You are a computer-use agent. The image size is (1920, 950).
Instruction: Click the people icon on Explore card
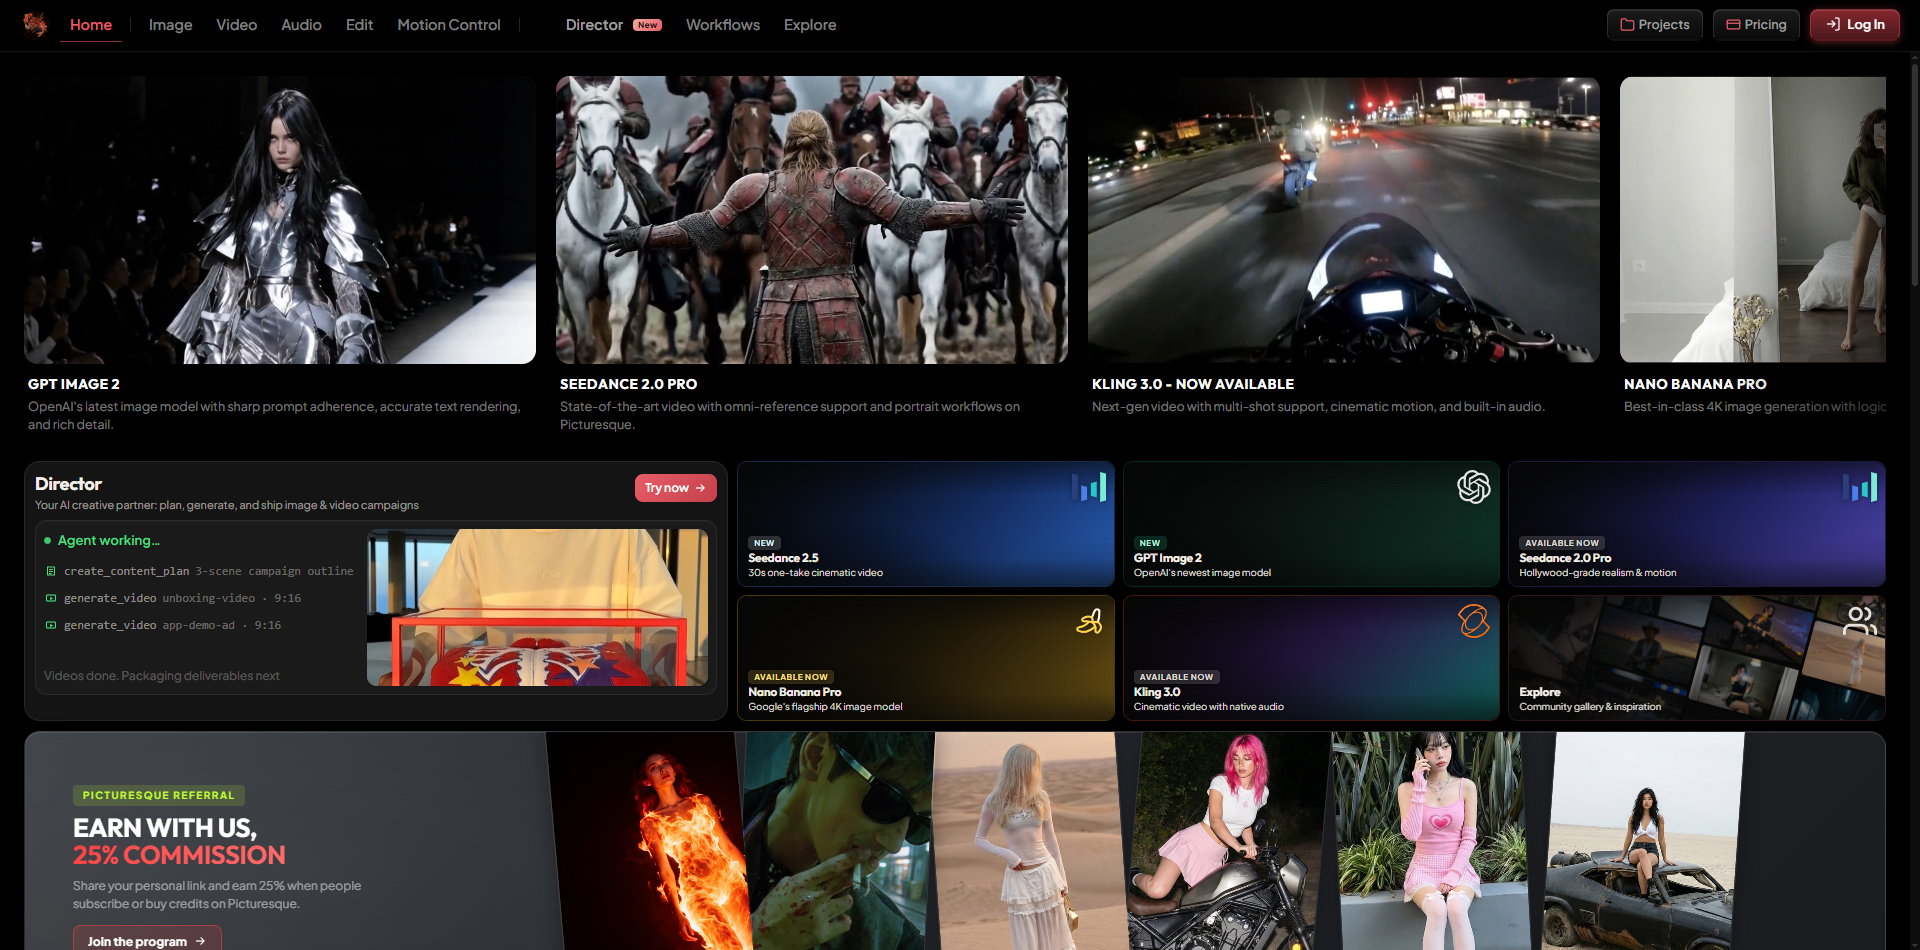tap(1860, 621)
